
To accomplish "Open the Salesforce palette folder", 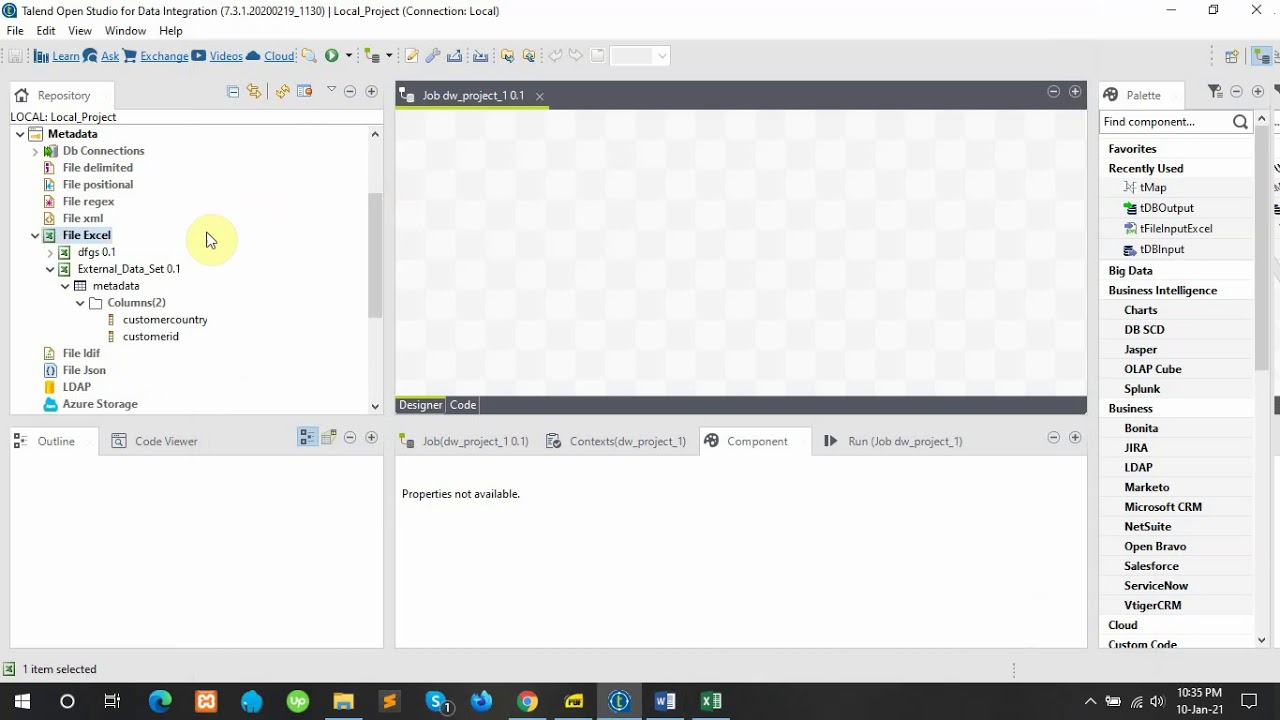I will coord(1151,566).
